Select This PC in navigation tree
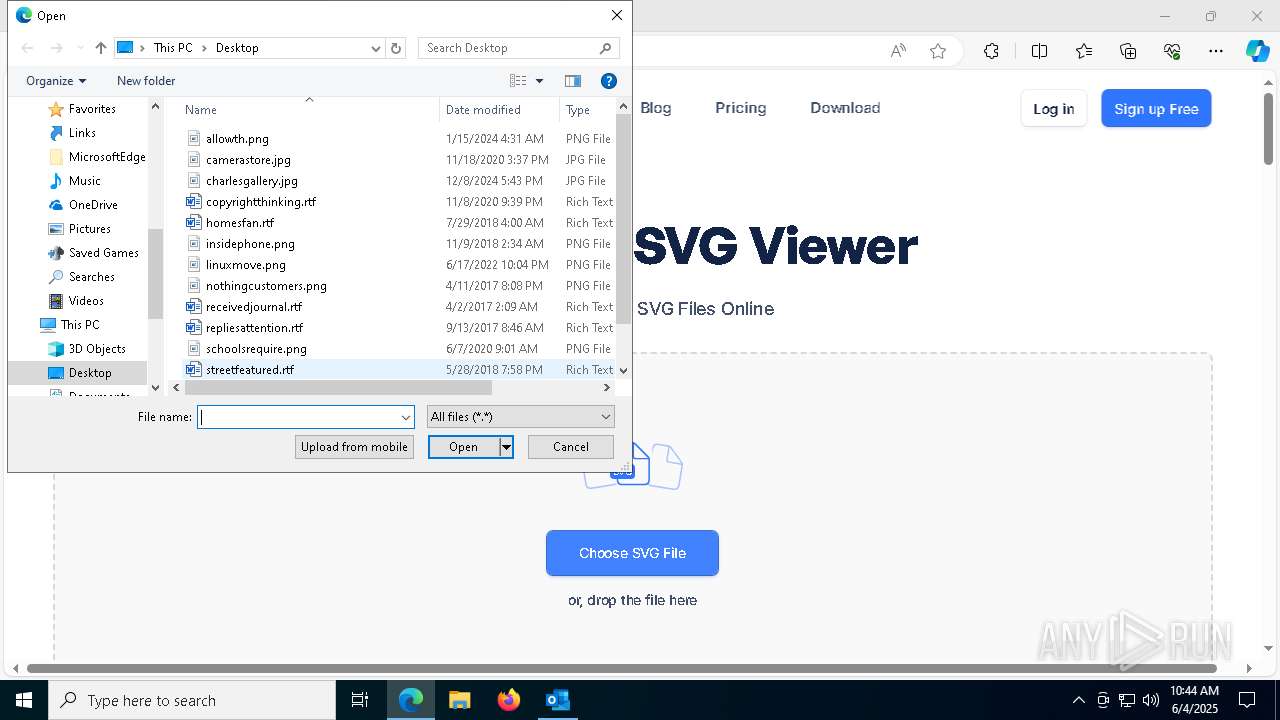The height and width of the screenshot is (720, 1280). 80,325
